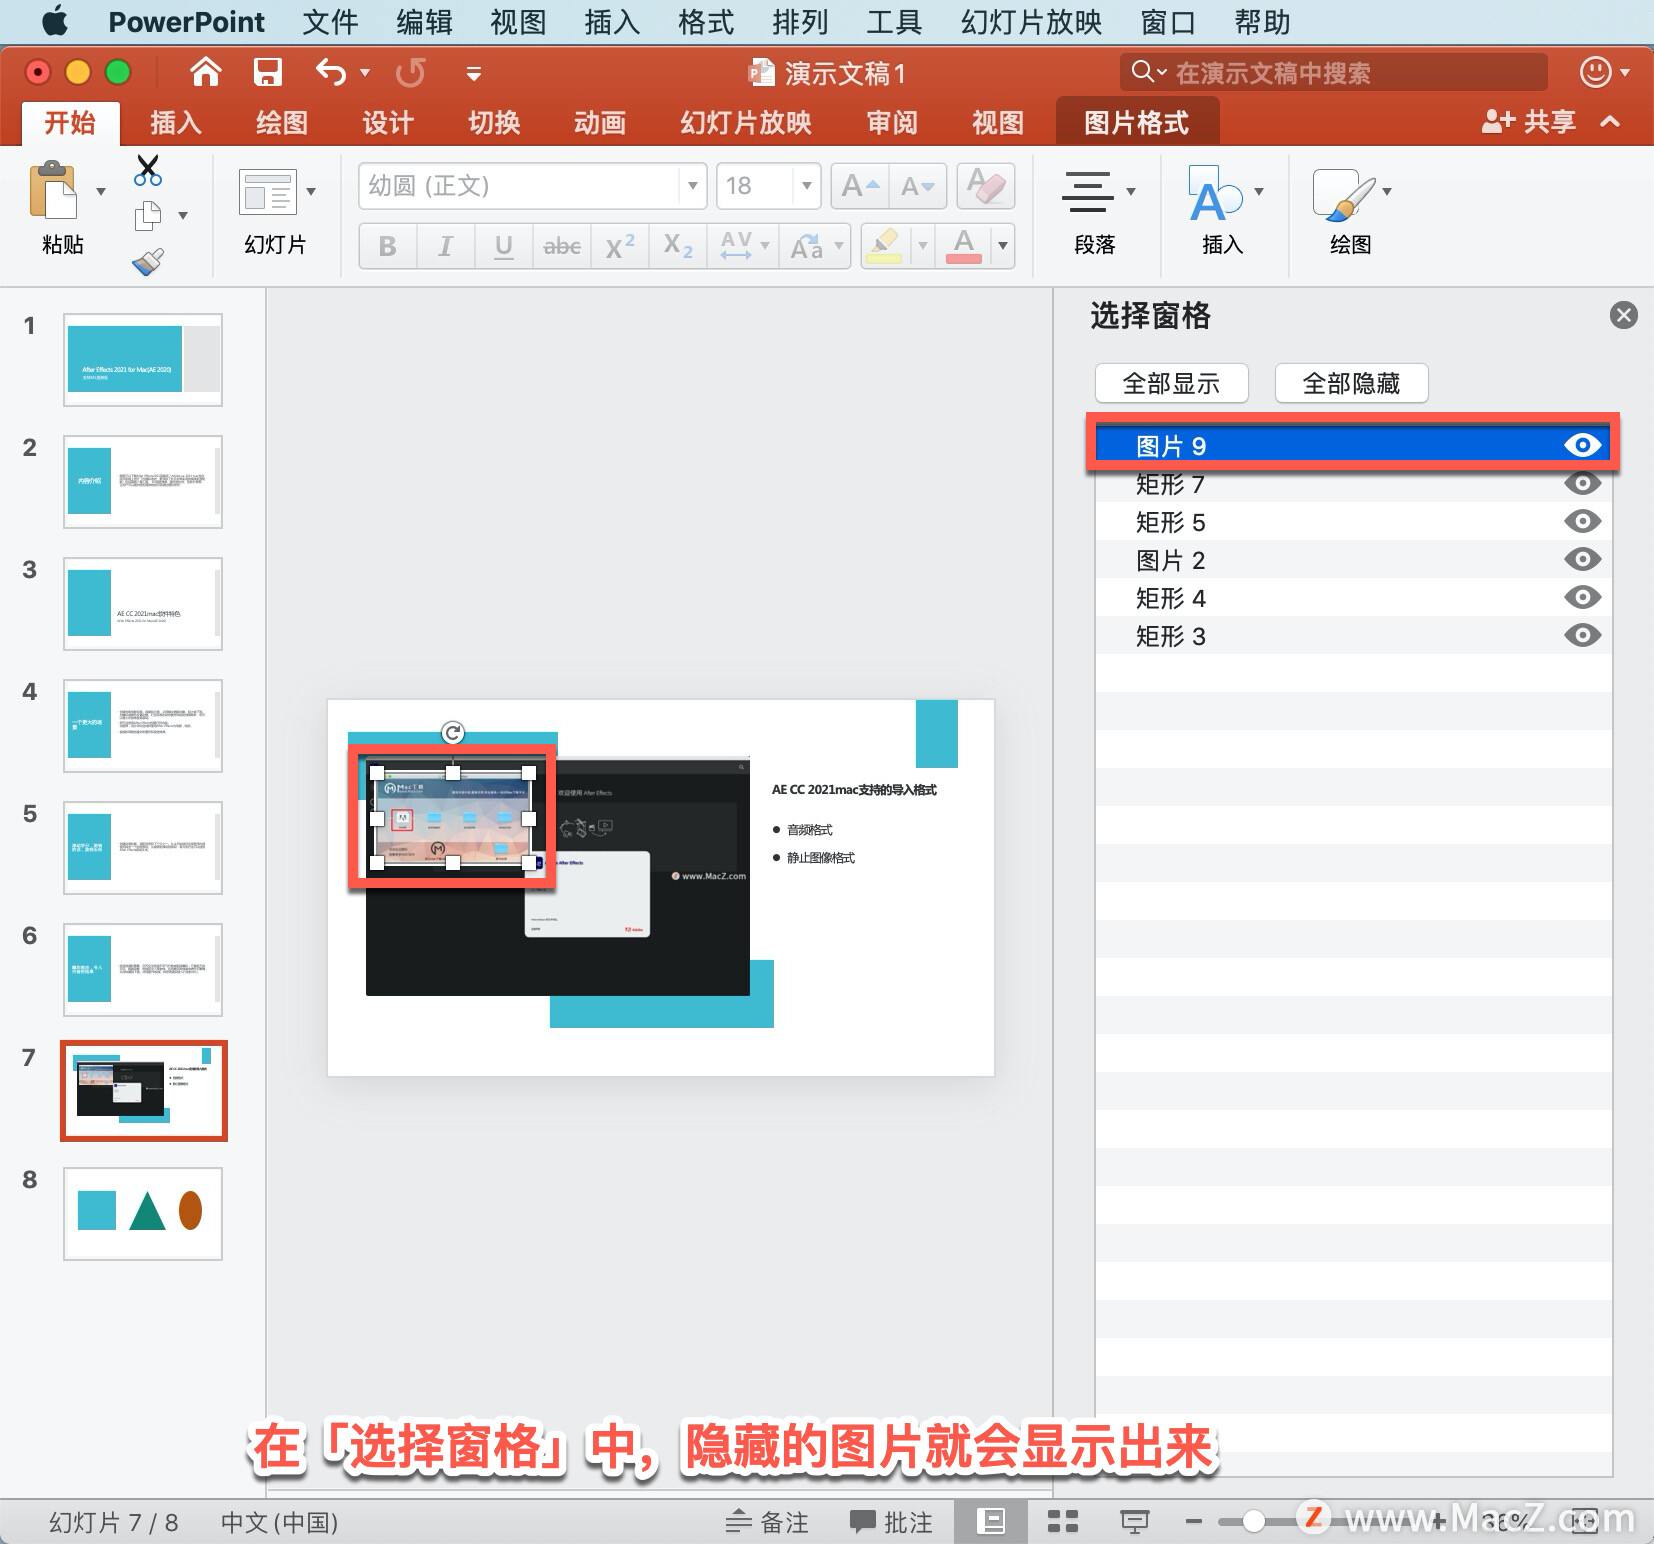
Task: Open Comments from the status bar
Action: click(891, 1521)
